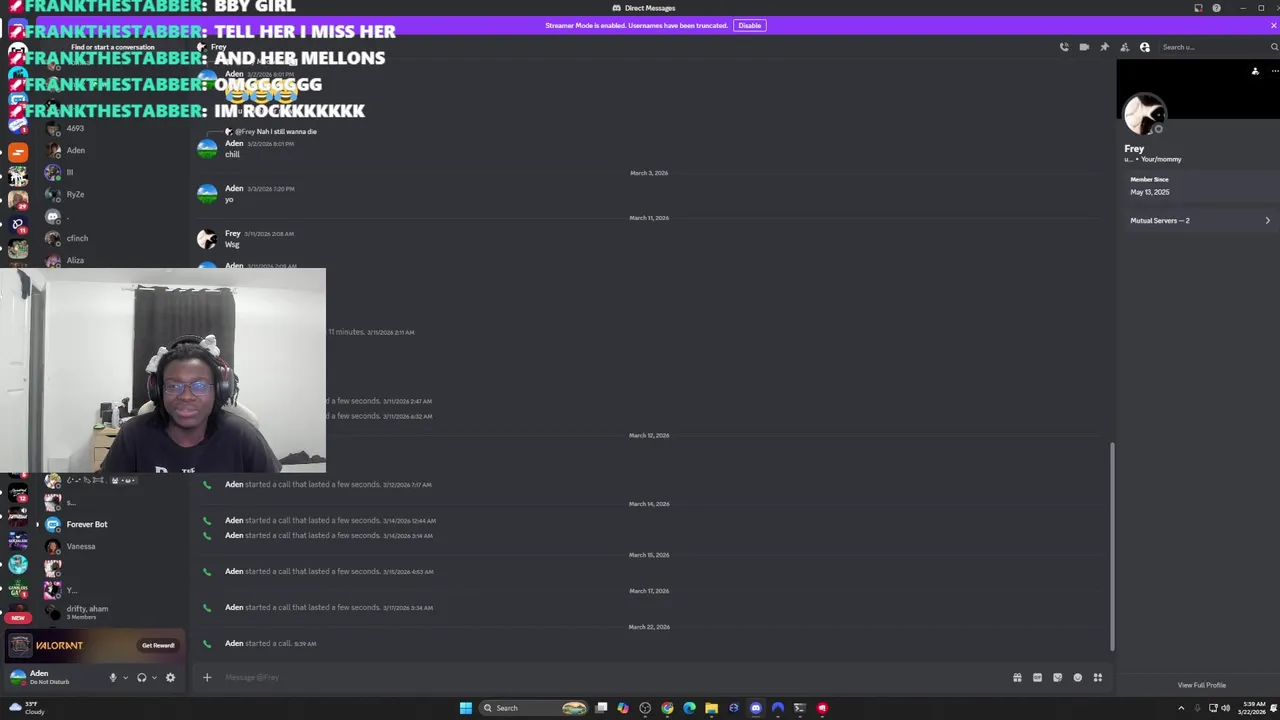Image resolution: width=1280 pixels, height=720 pixels.
Task: Open the more options dots on Frey's profile
Action: pos(1274,71)
